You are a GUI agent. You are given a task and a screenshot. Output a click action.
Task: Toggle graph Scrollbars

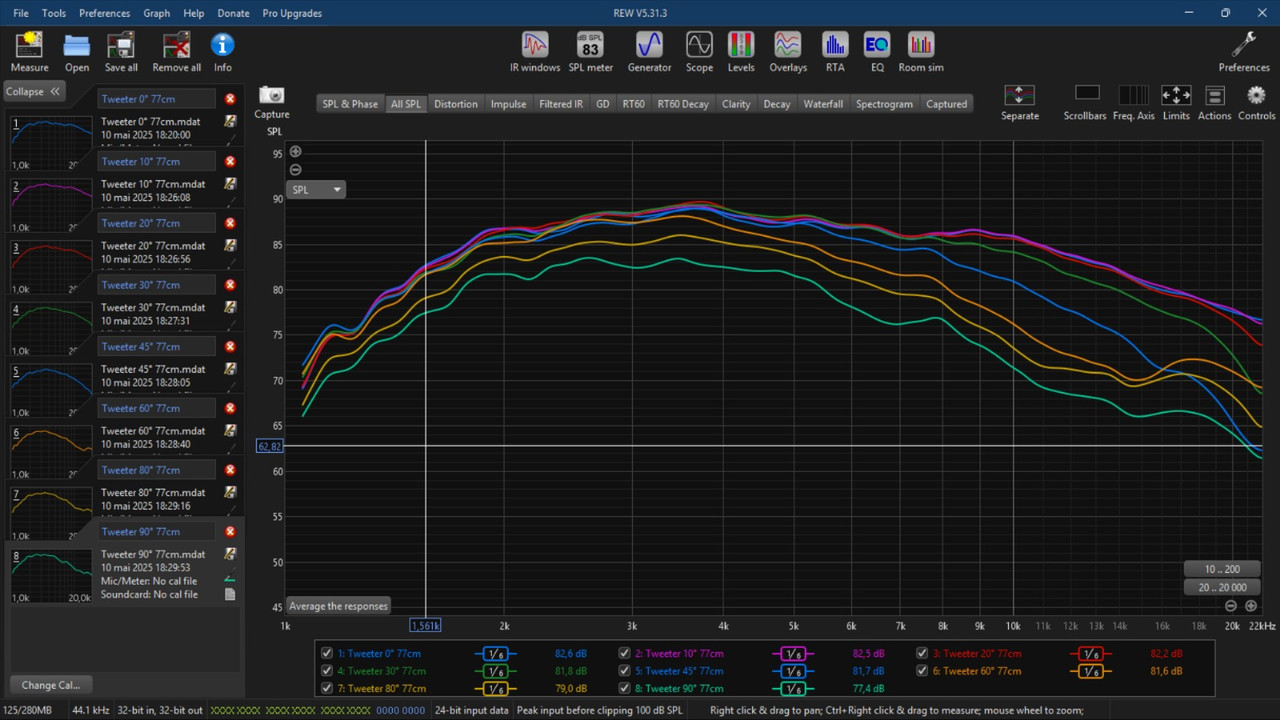(x=1085, y=102)
